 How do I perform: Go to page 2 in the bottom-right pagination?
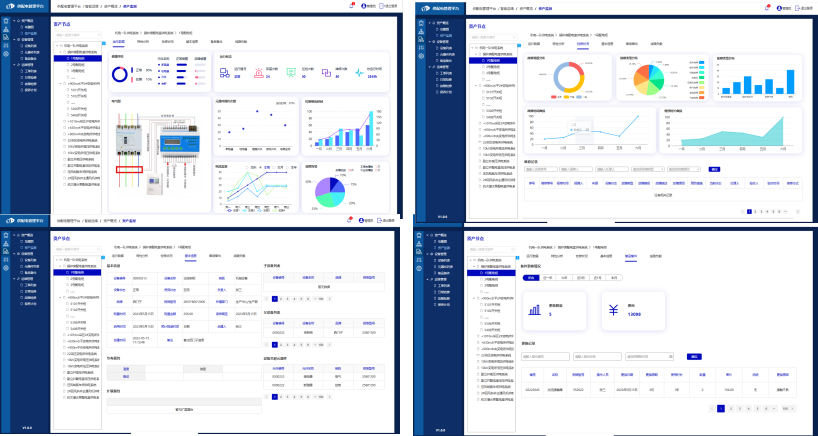coord(730,408)
